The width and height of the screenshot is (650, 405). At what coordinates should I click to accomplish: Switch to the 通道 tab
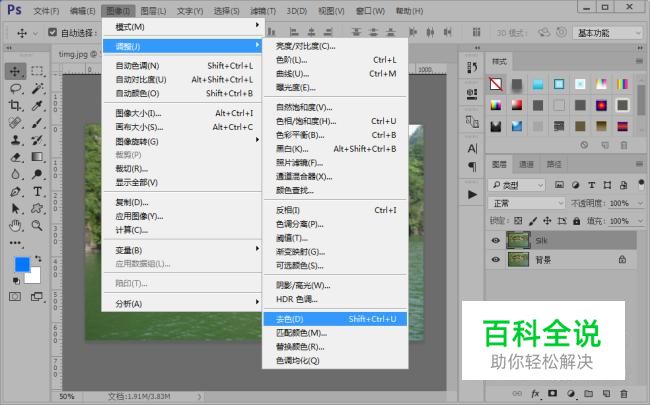pyautogui.click(x=526, y=165)
